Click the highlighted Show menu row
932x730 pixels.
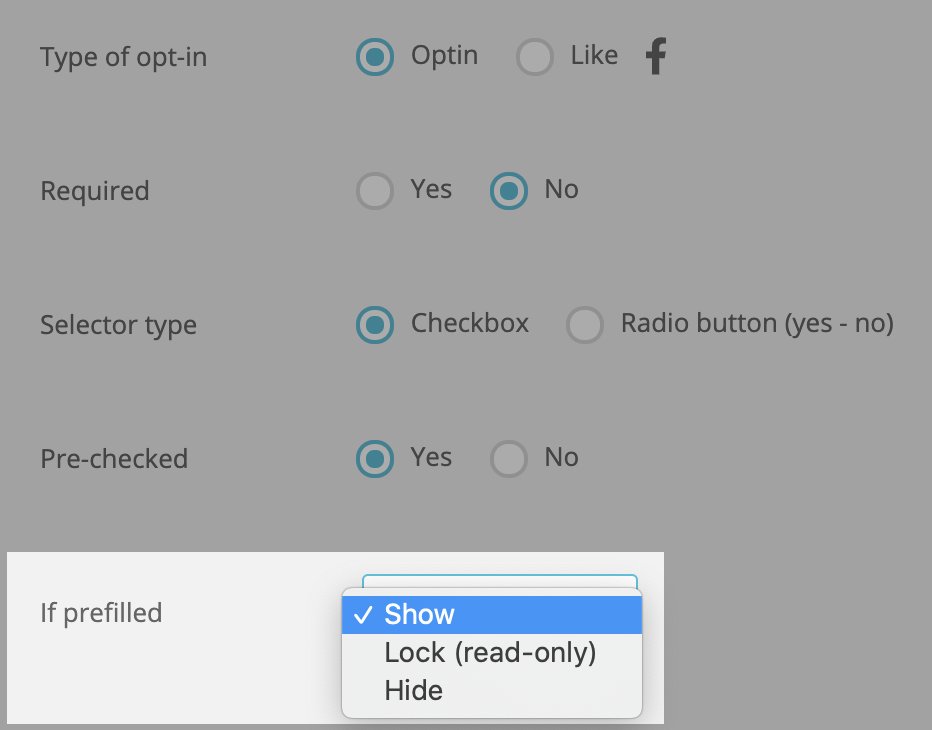(490, 614)
